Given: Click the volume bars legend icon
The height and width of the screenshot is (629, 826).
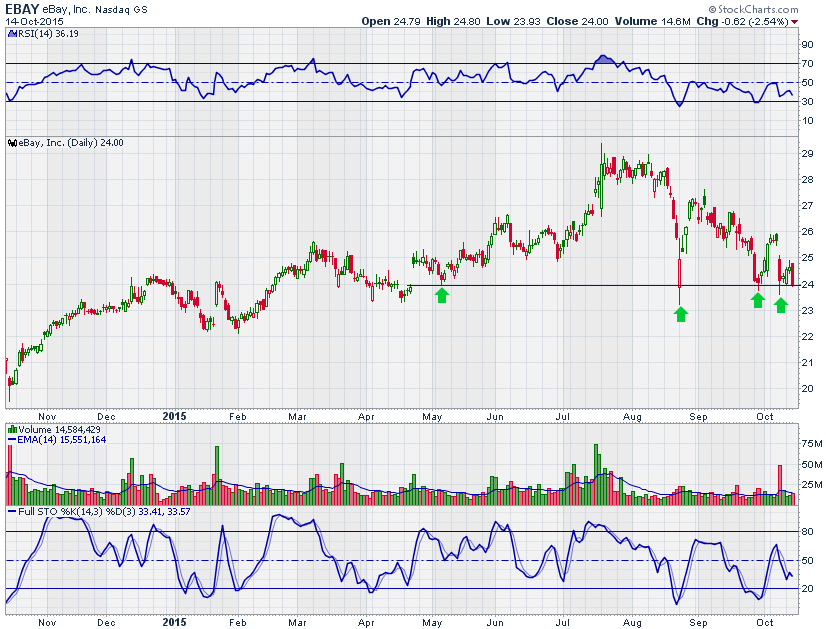Looking at the screenshot, I should point(13,429).
